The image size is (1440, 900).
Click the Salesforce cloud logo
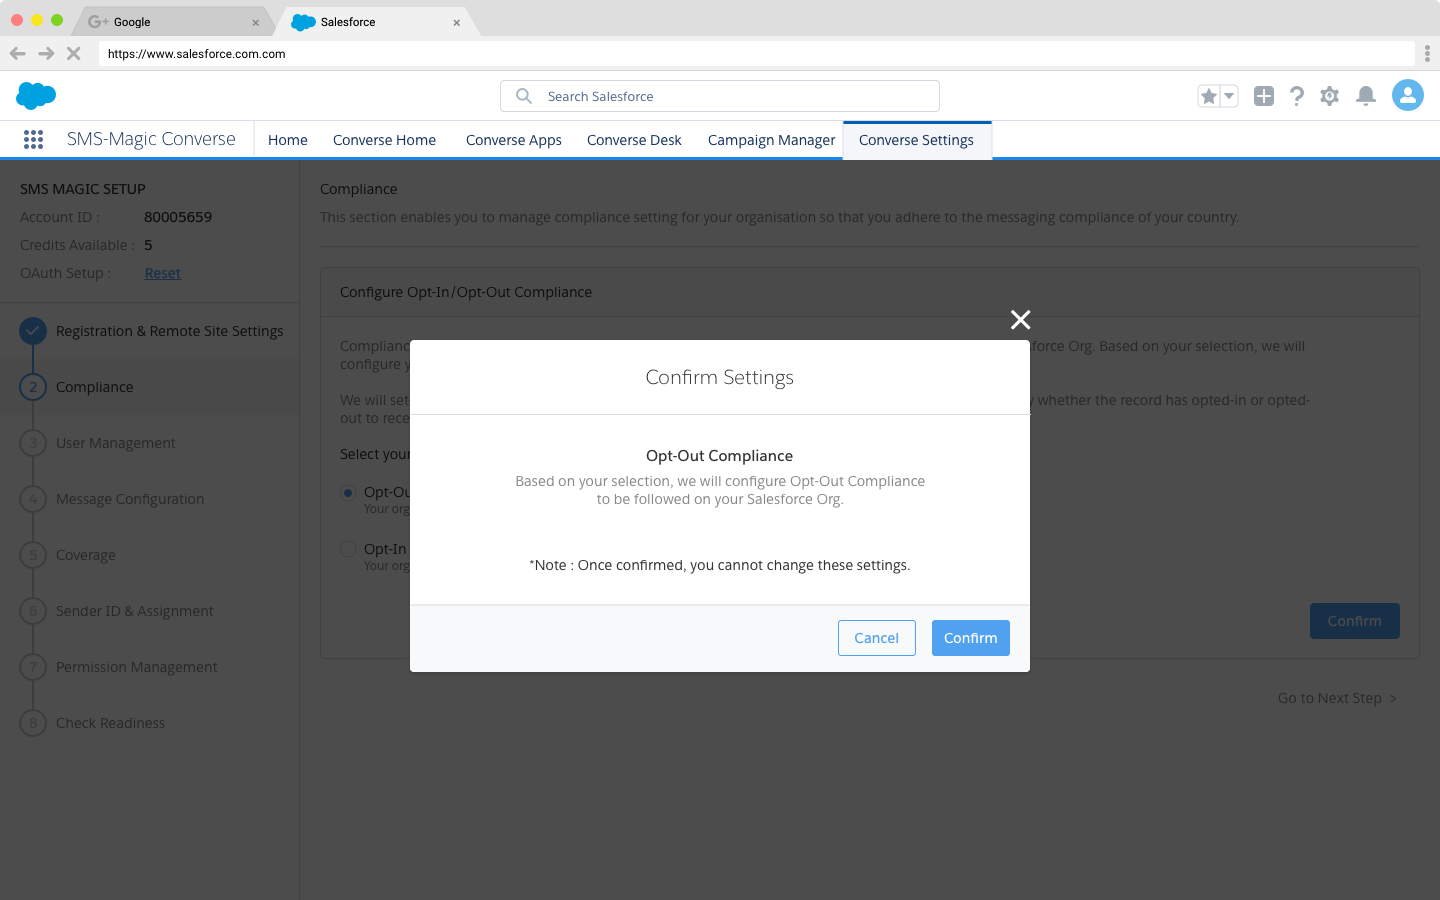click(x=36, y=96)
